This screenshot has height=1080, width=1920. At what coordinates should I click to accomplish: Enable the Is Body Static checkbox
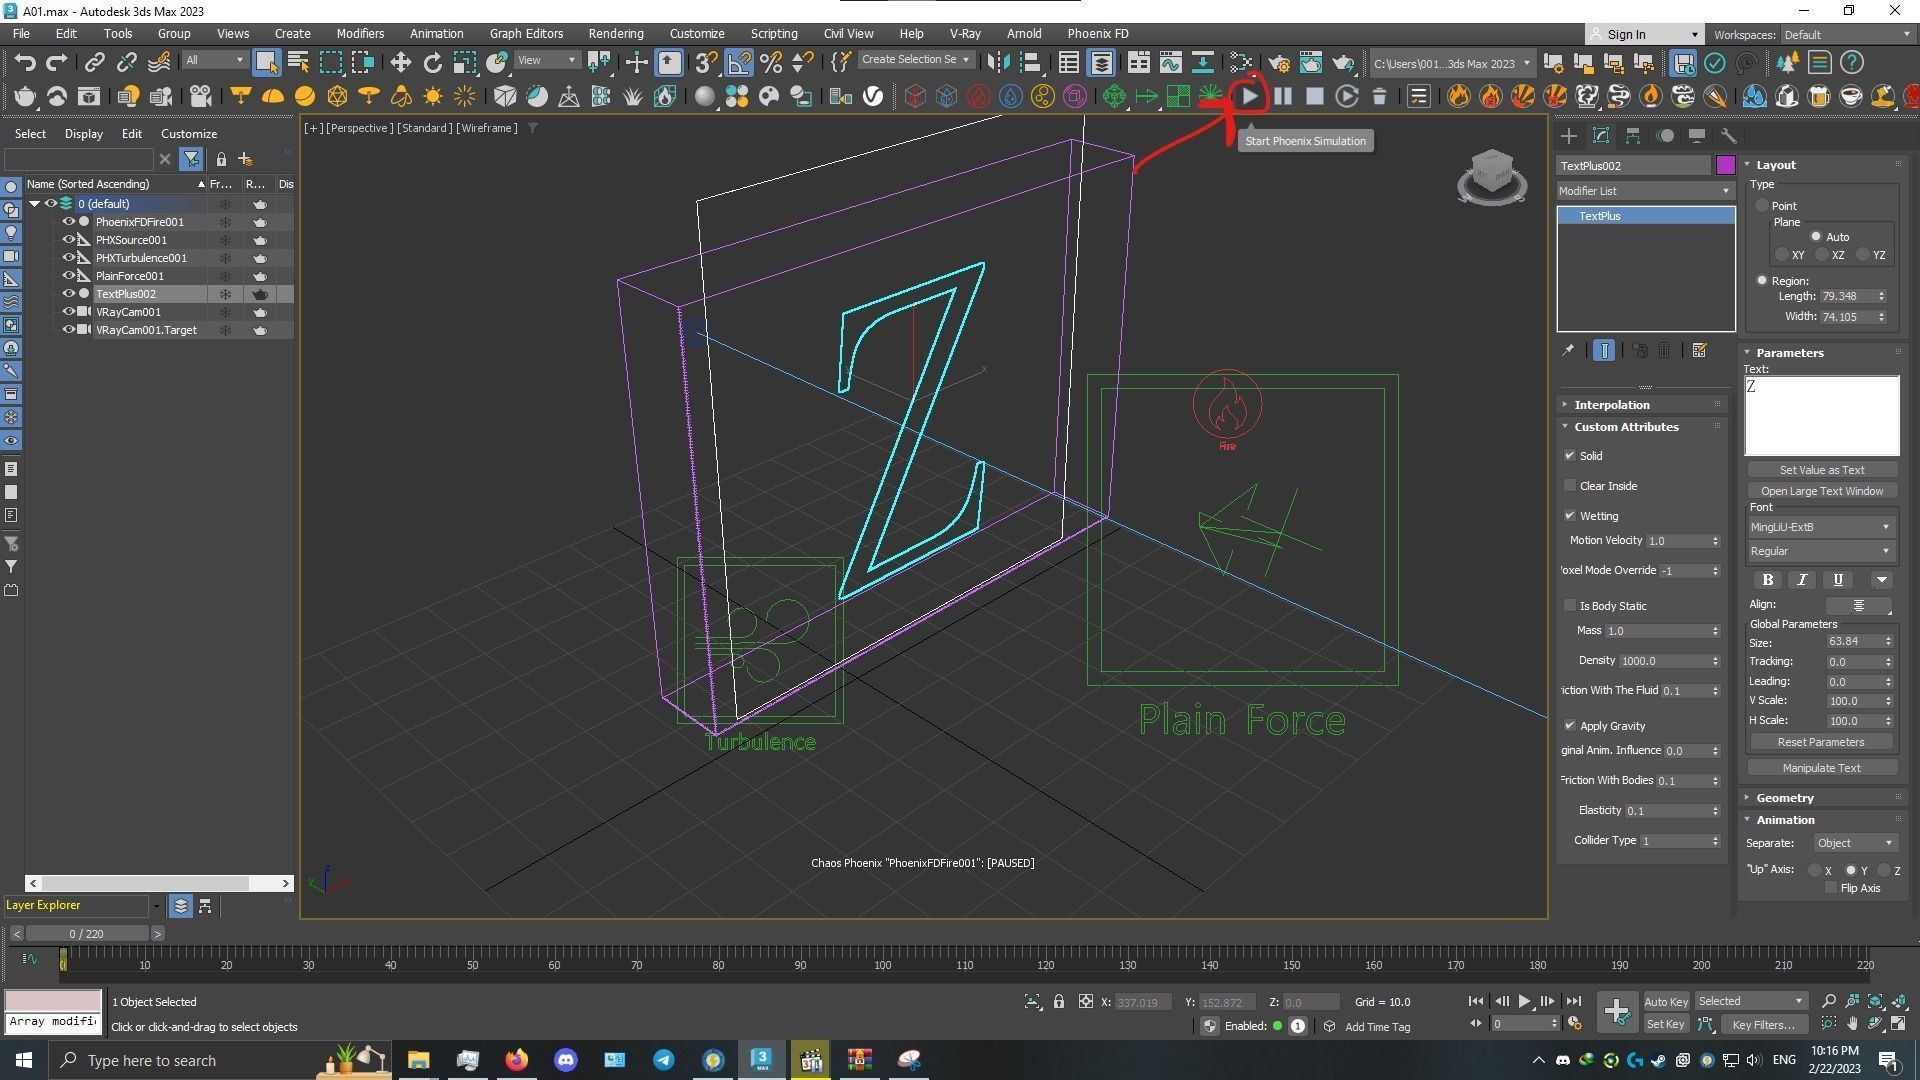coord(1570,606)
